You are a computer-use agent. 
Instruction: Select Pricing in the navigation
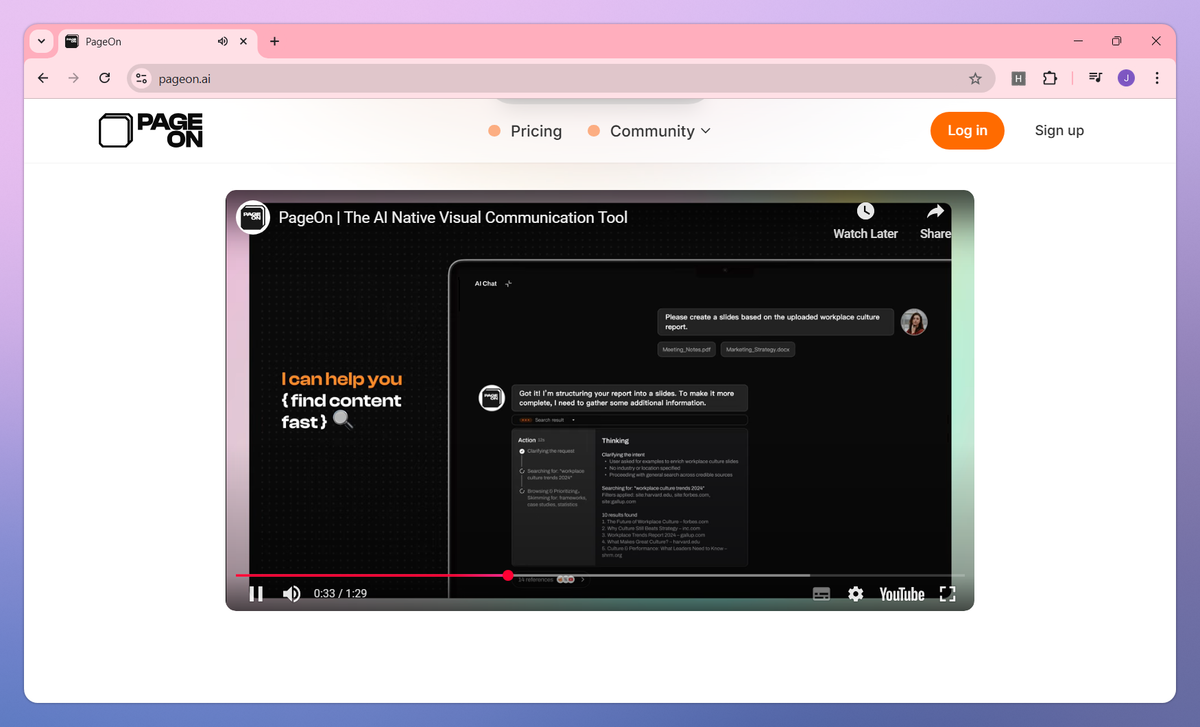pos(536,131)
